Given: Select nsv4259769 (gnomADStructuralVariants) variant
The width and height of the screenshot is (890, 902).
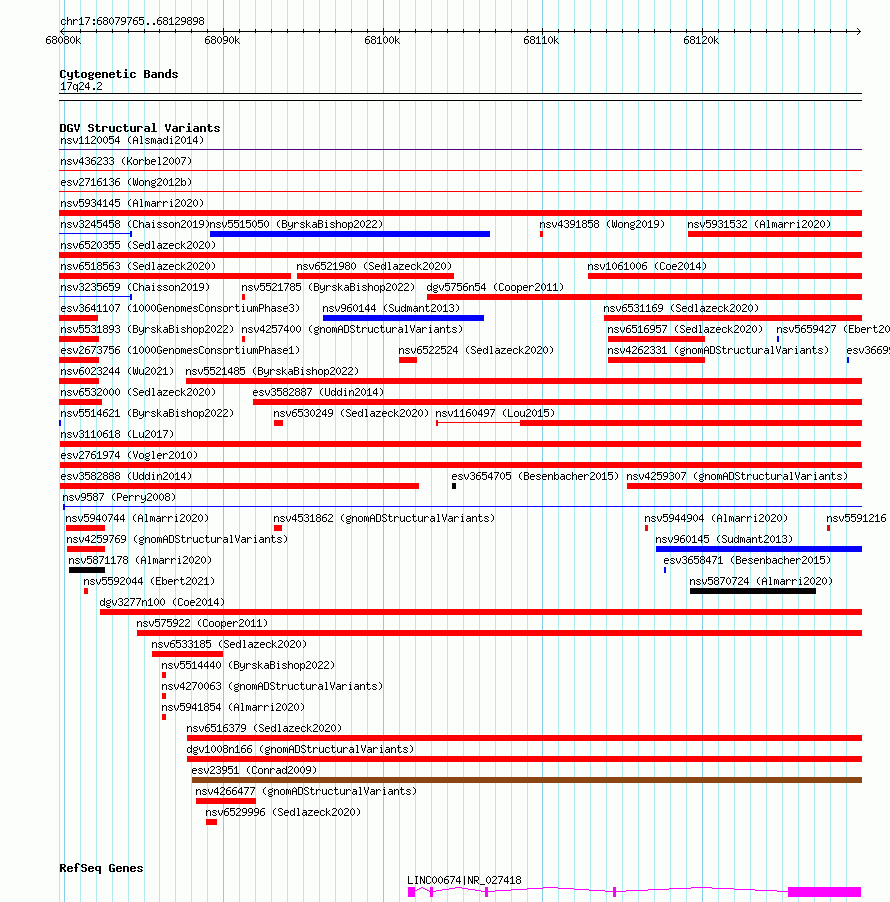Looking at the screenshot, I should pos(177,540).
